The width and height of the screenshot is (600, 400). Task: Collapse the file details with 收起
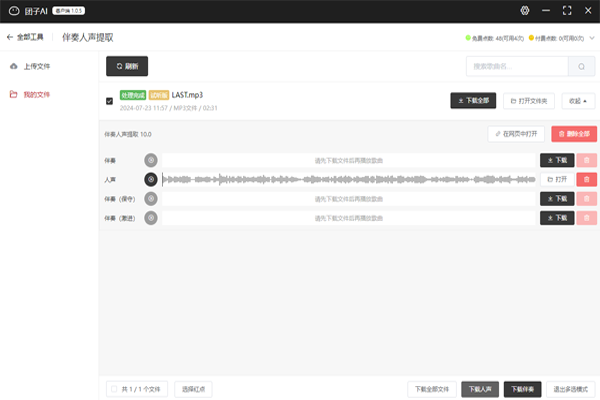pos(579,101)
